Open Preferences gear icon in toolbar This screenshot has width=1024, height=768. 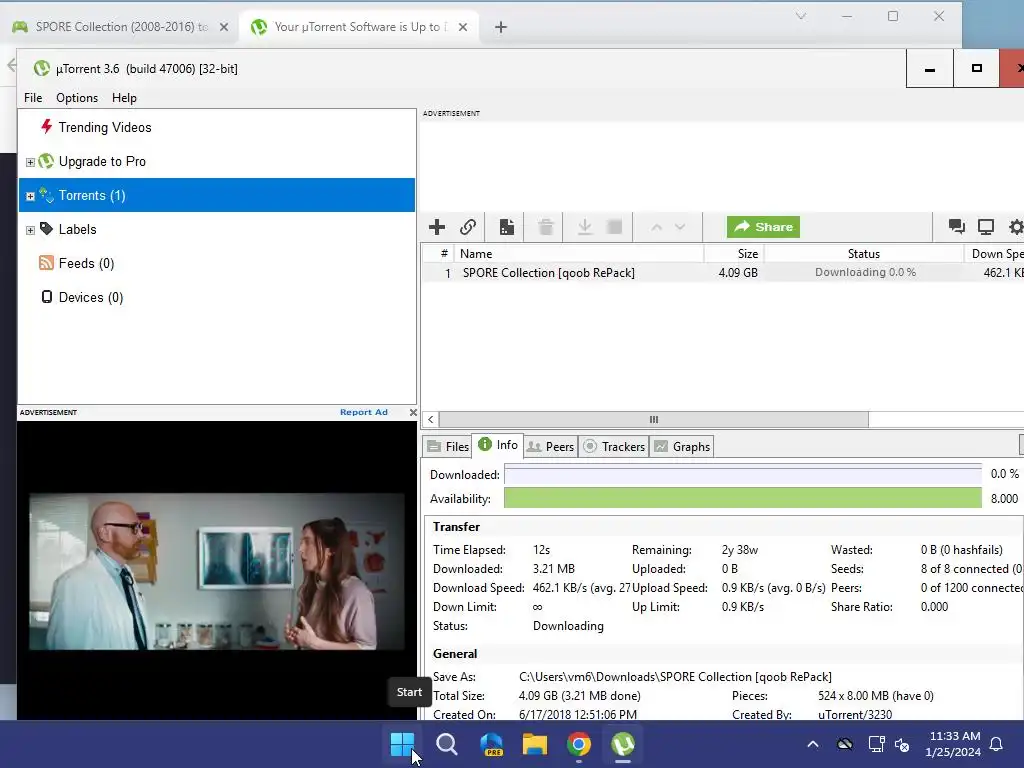click(1016, 227)
